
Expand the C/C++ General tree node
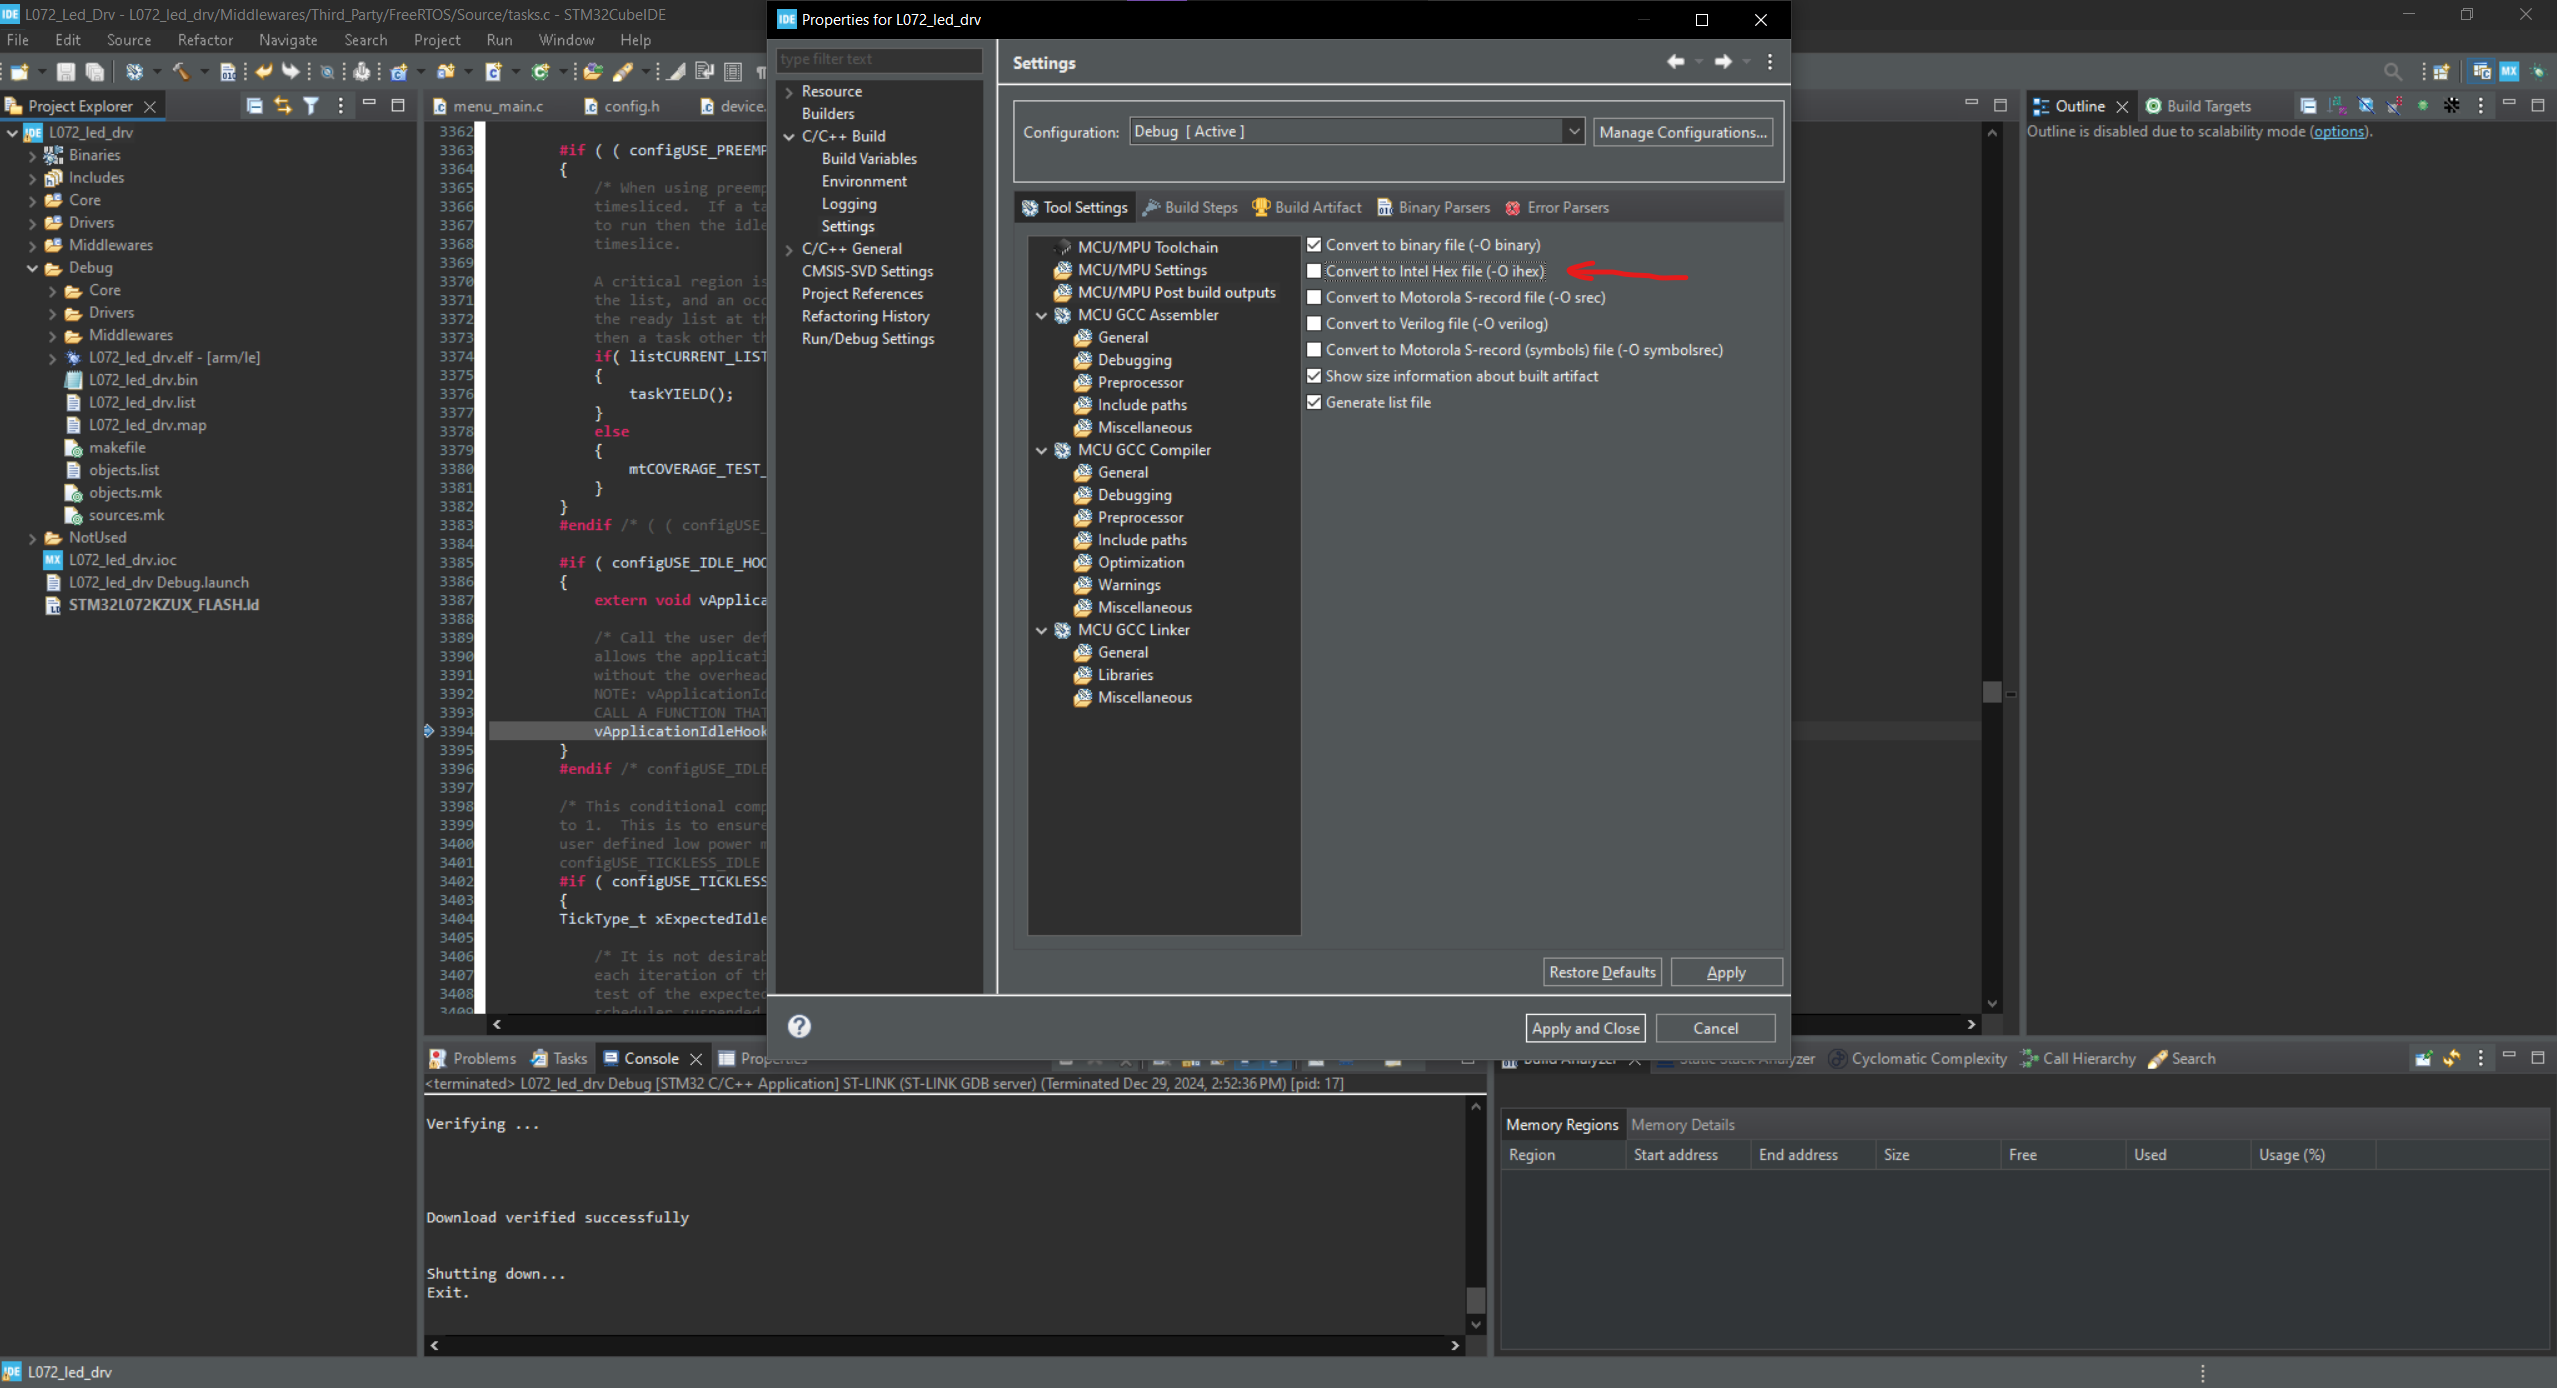click(789, 249)
